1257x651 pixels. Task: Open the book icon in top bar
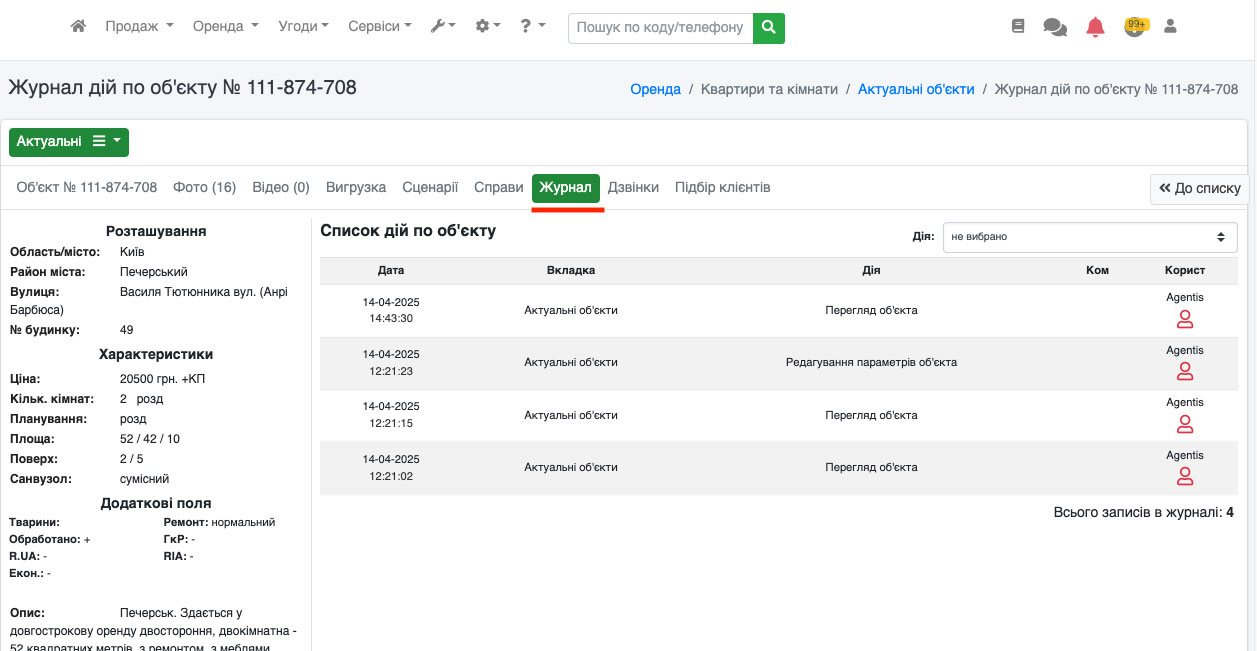click(1018, 27)
